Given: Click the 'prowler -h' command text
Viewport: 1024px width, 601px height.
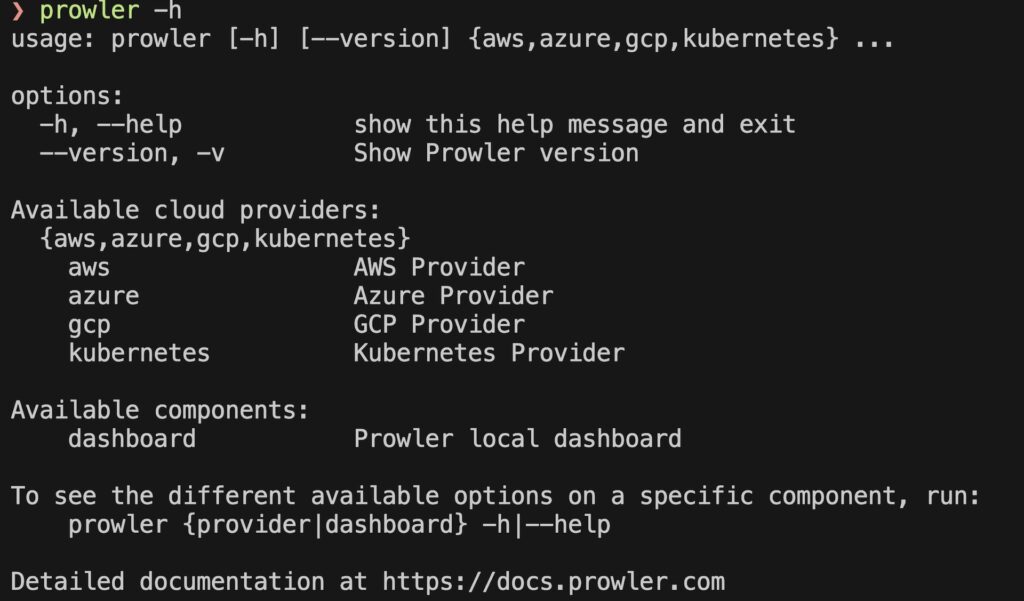Looking at the screenshot, I should point(110,11).
